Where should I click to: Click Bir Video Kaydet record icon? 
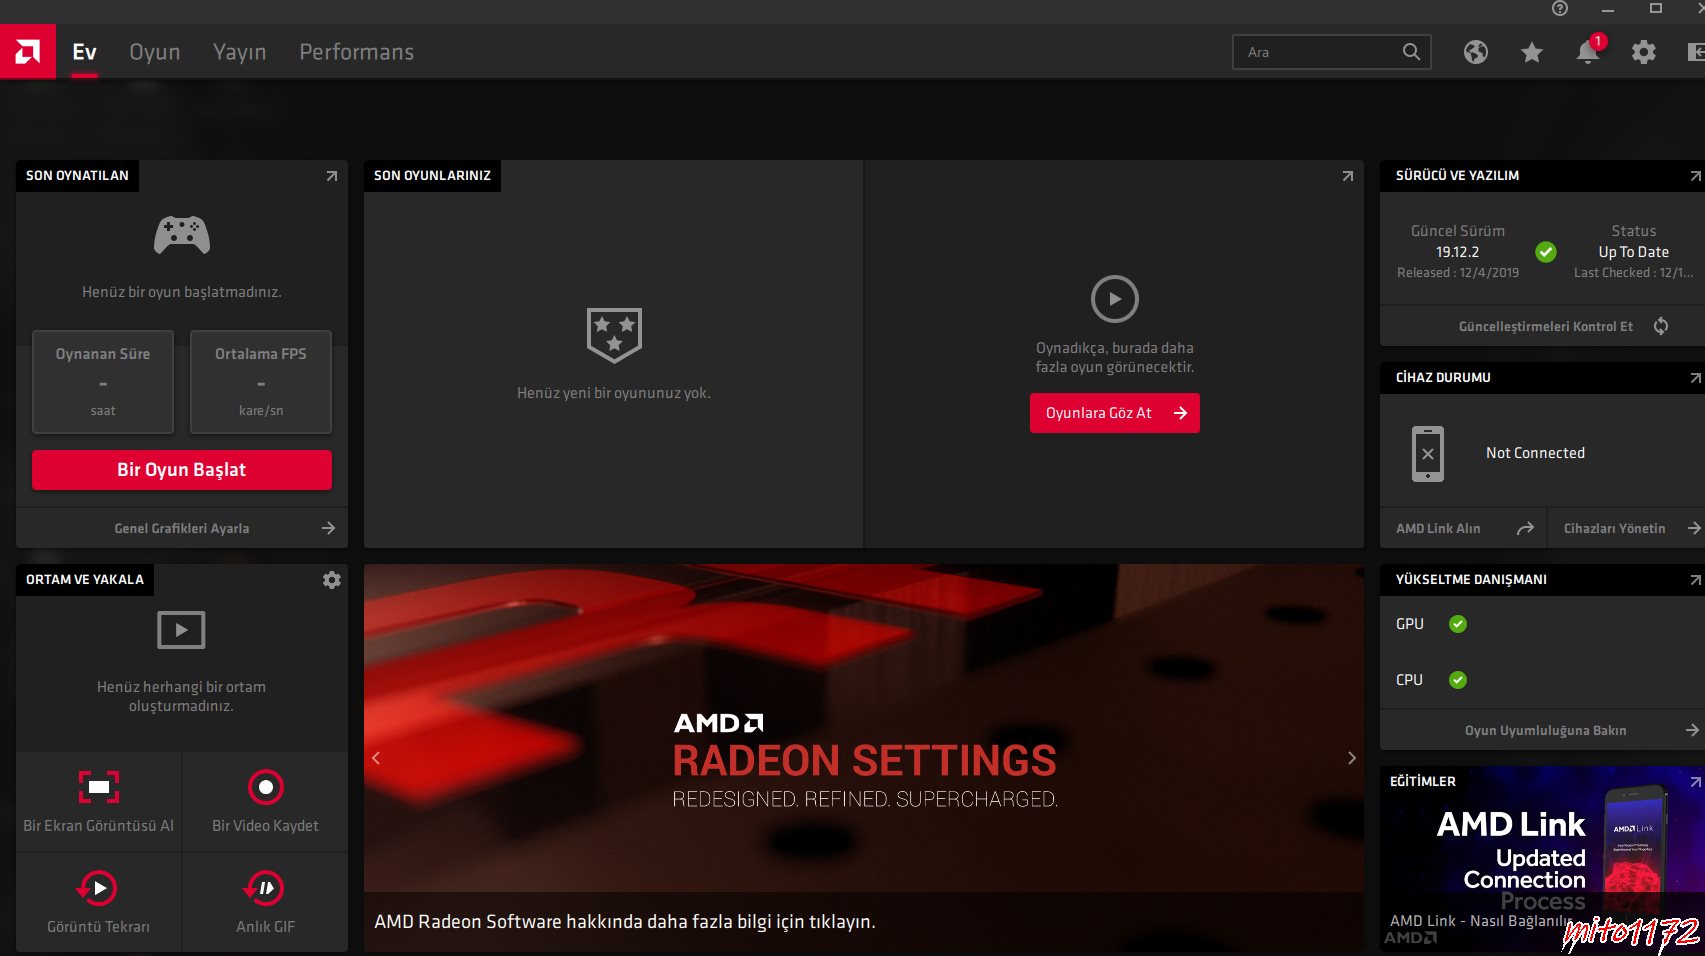pyautogui.click(x=266, y=788)
